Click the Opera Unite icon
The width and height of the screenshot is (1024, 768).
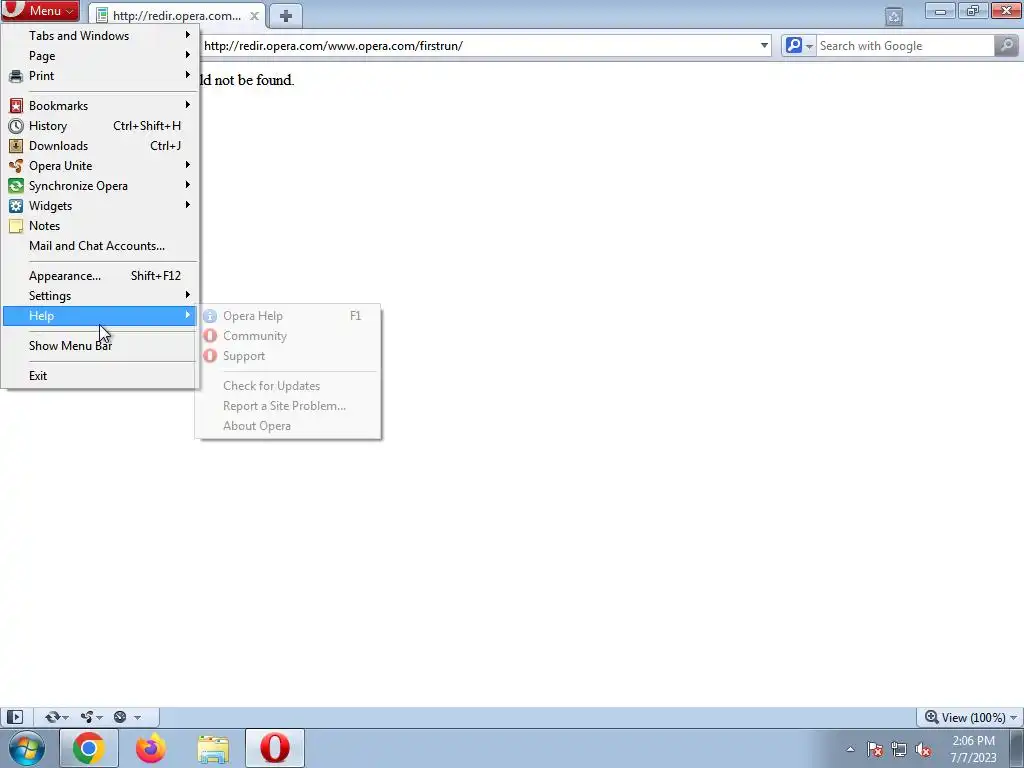point(16,166)
